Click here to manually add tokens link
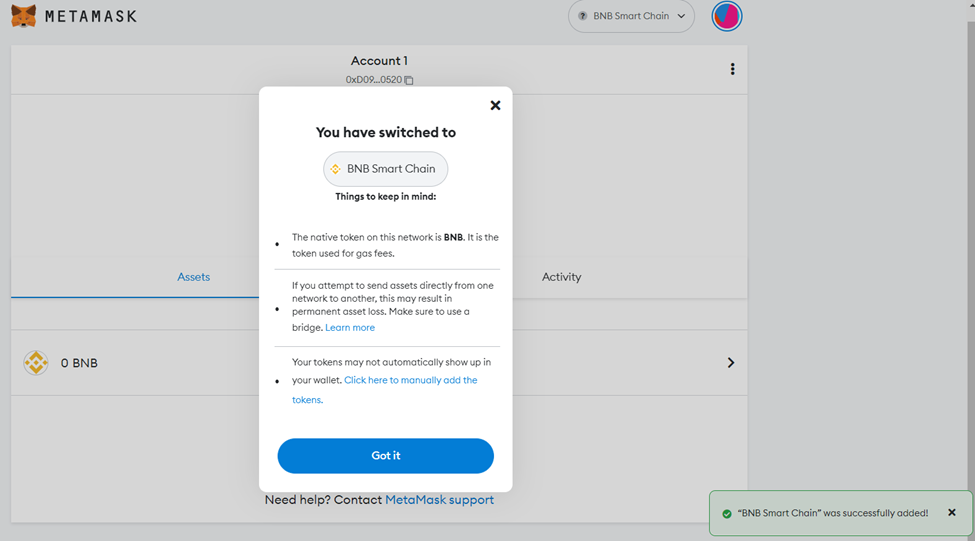This screenshot has height=541, width=975. click(x=410, y=380)
